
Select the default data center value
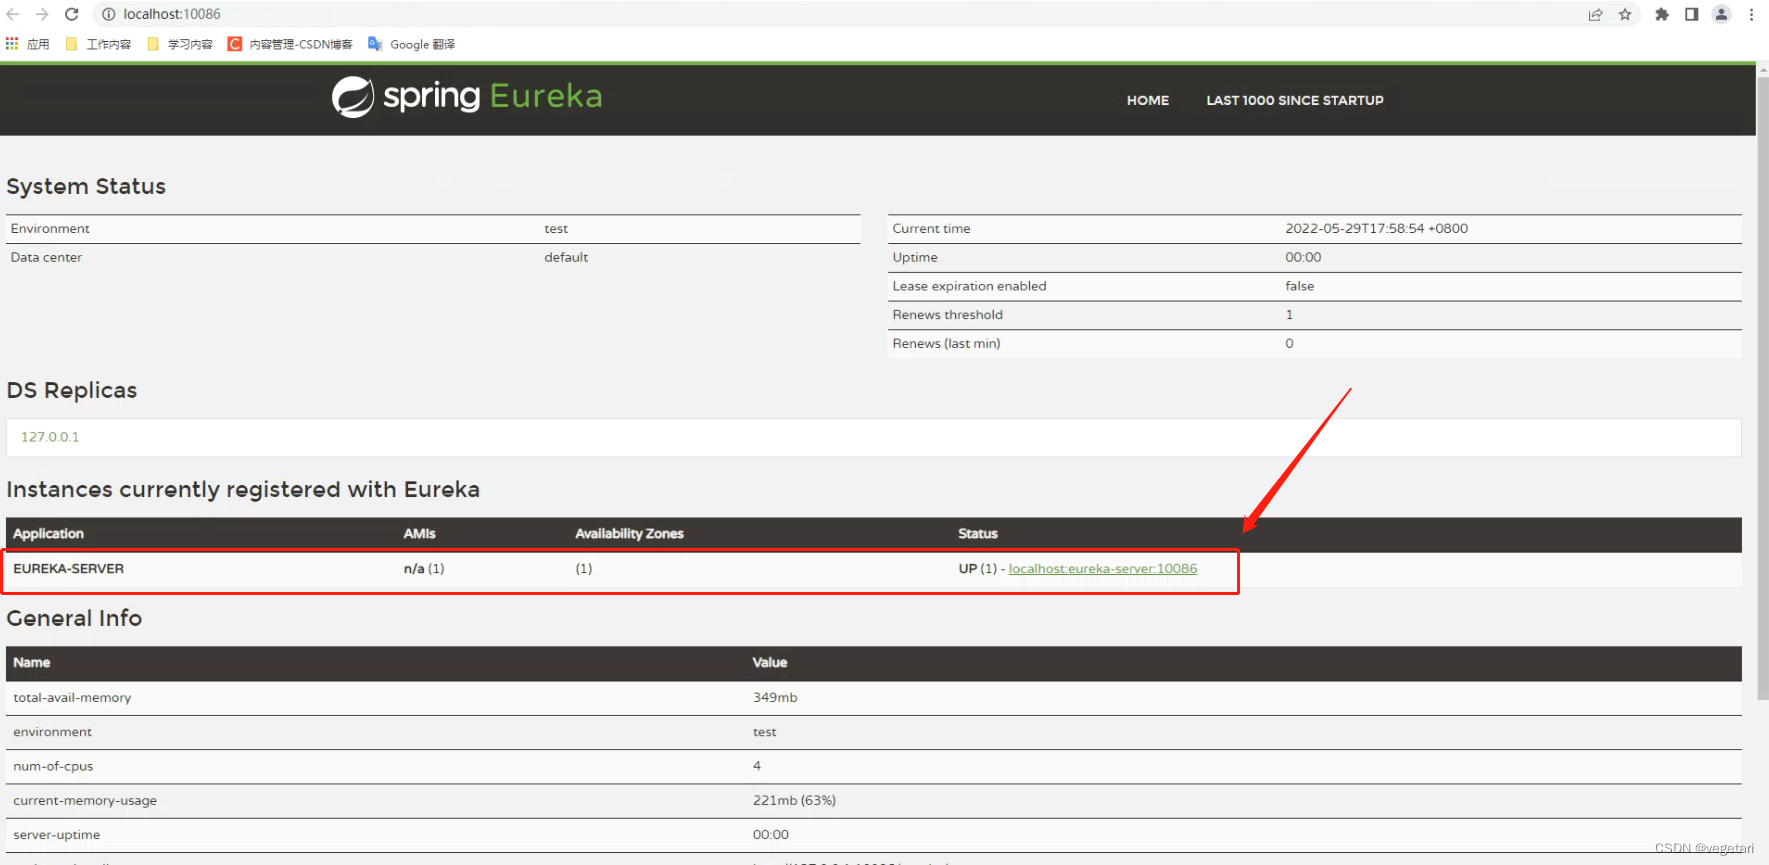coord(566,257)
